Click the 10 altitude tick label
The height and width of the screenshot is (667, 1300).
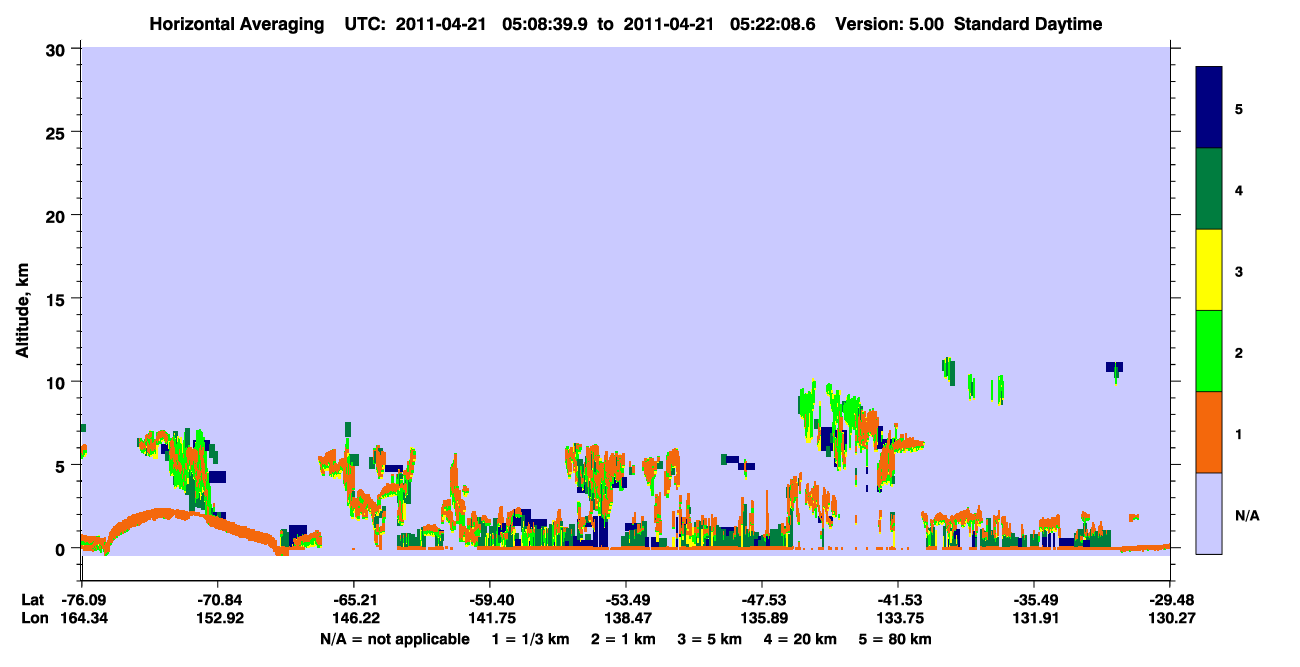pyautogui.click(x=58, y=382)
